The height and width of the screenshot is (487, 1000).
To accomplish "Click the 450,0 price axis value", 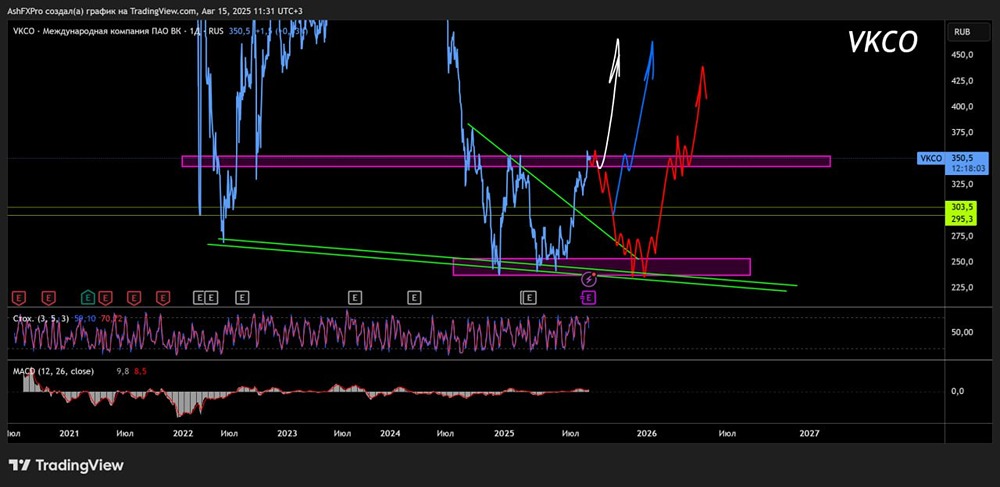I will [961, 55].
